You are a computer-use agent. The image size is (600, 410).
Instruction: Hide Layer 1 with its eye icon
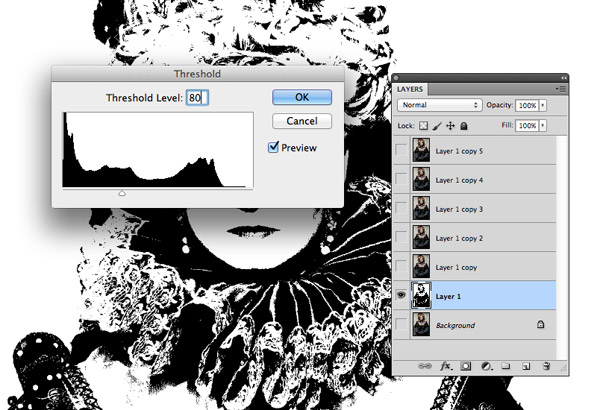401,295
